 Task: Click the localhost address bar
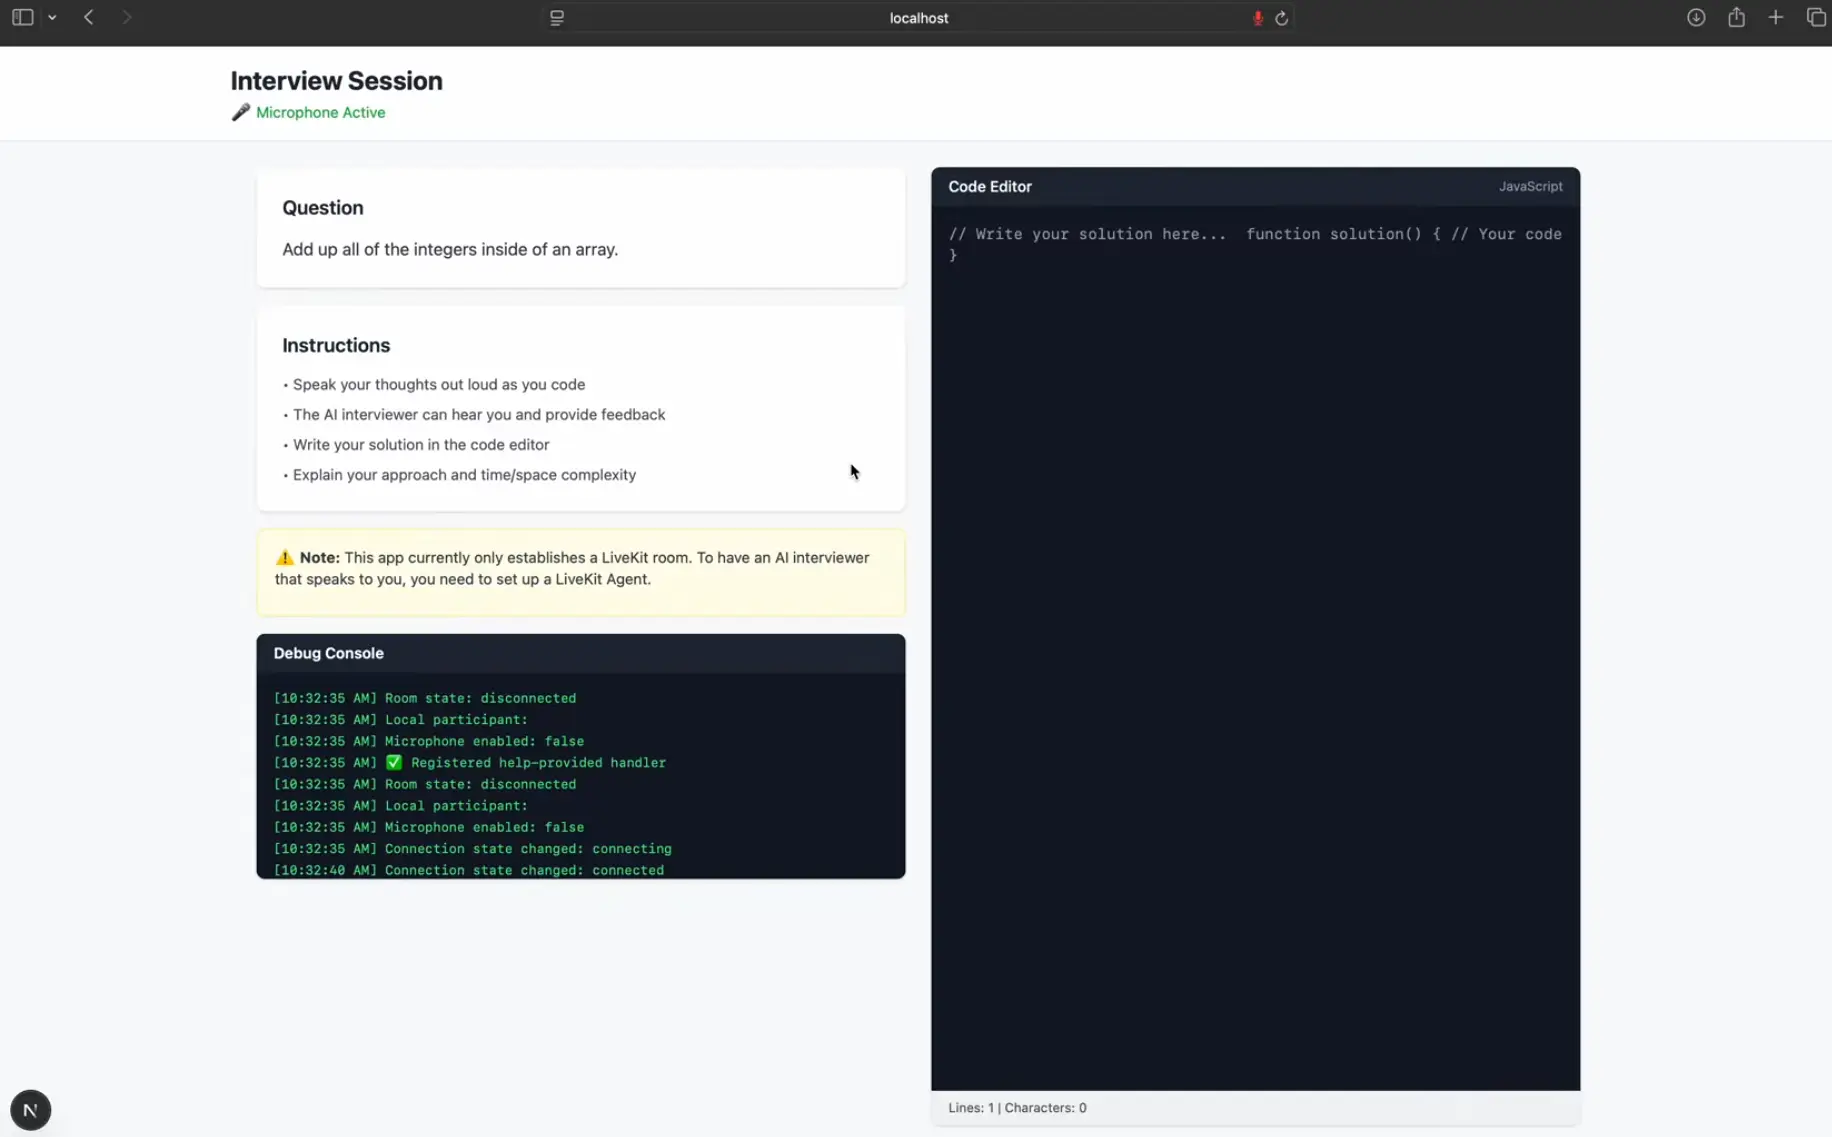(918, 17)
